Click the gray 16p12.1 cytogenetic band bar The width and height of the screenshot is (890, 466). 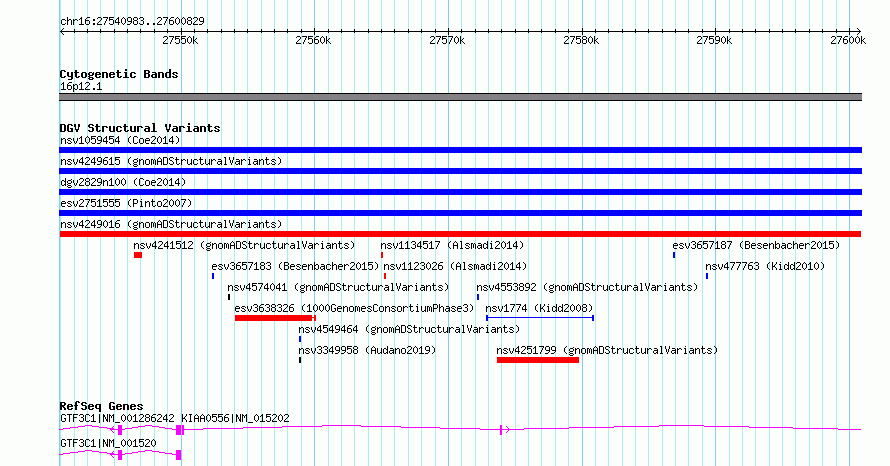(x=460, y=97)
